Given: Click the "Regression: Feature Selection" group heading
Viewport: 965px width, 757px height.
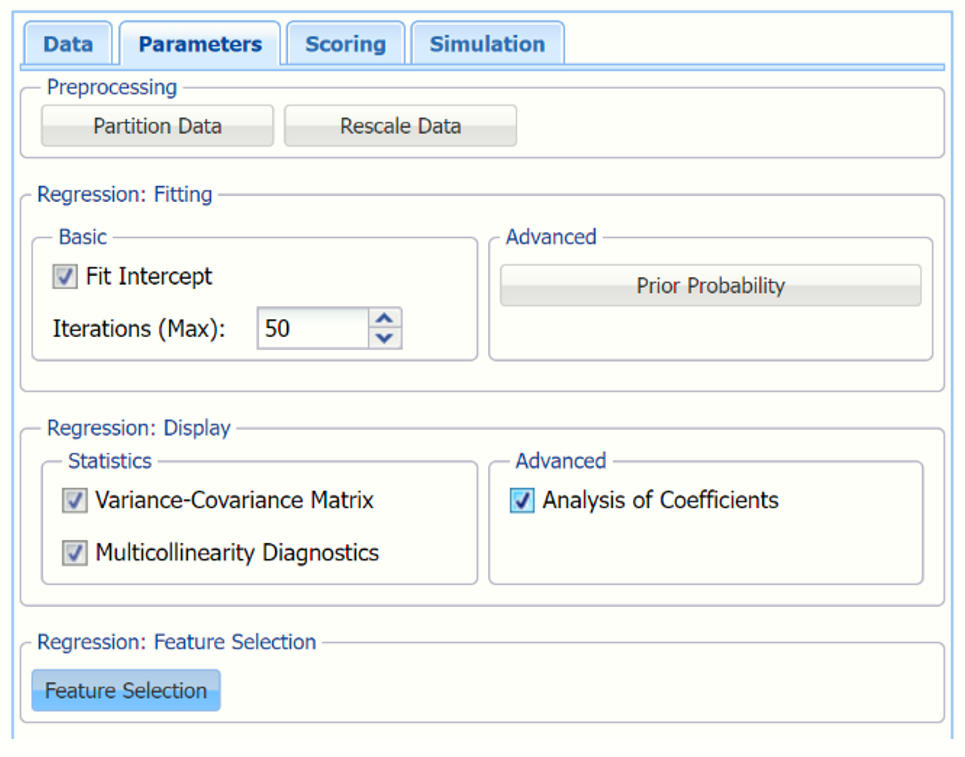Looking at the screenshot, I should [x=177, y=642].
